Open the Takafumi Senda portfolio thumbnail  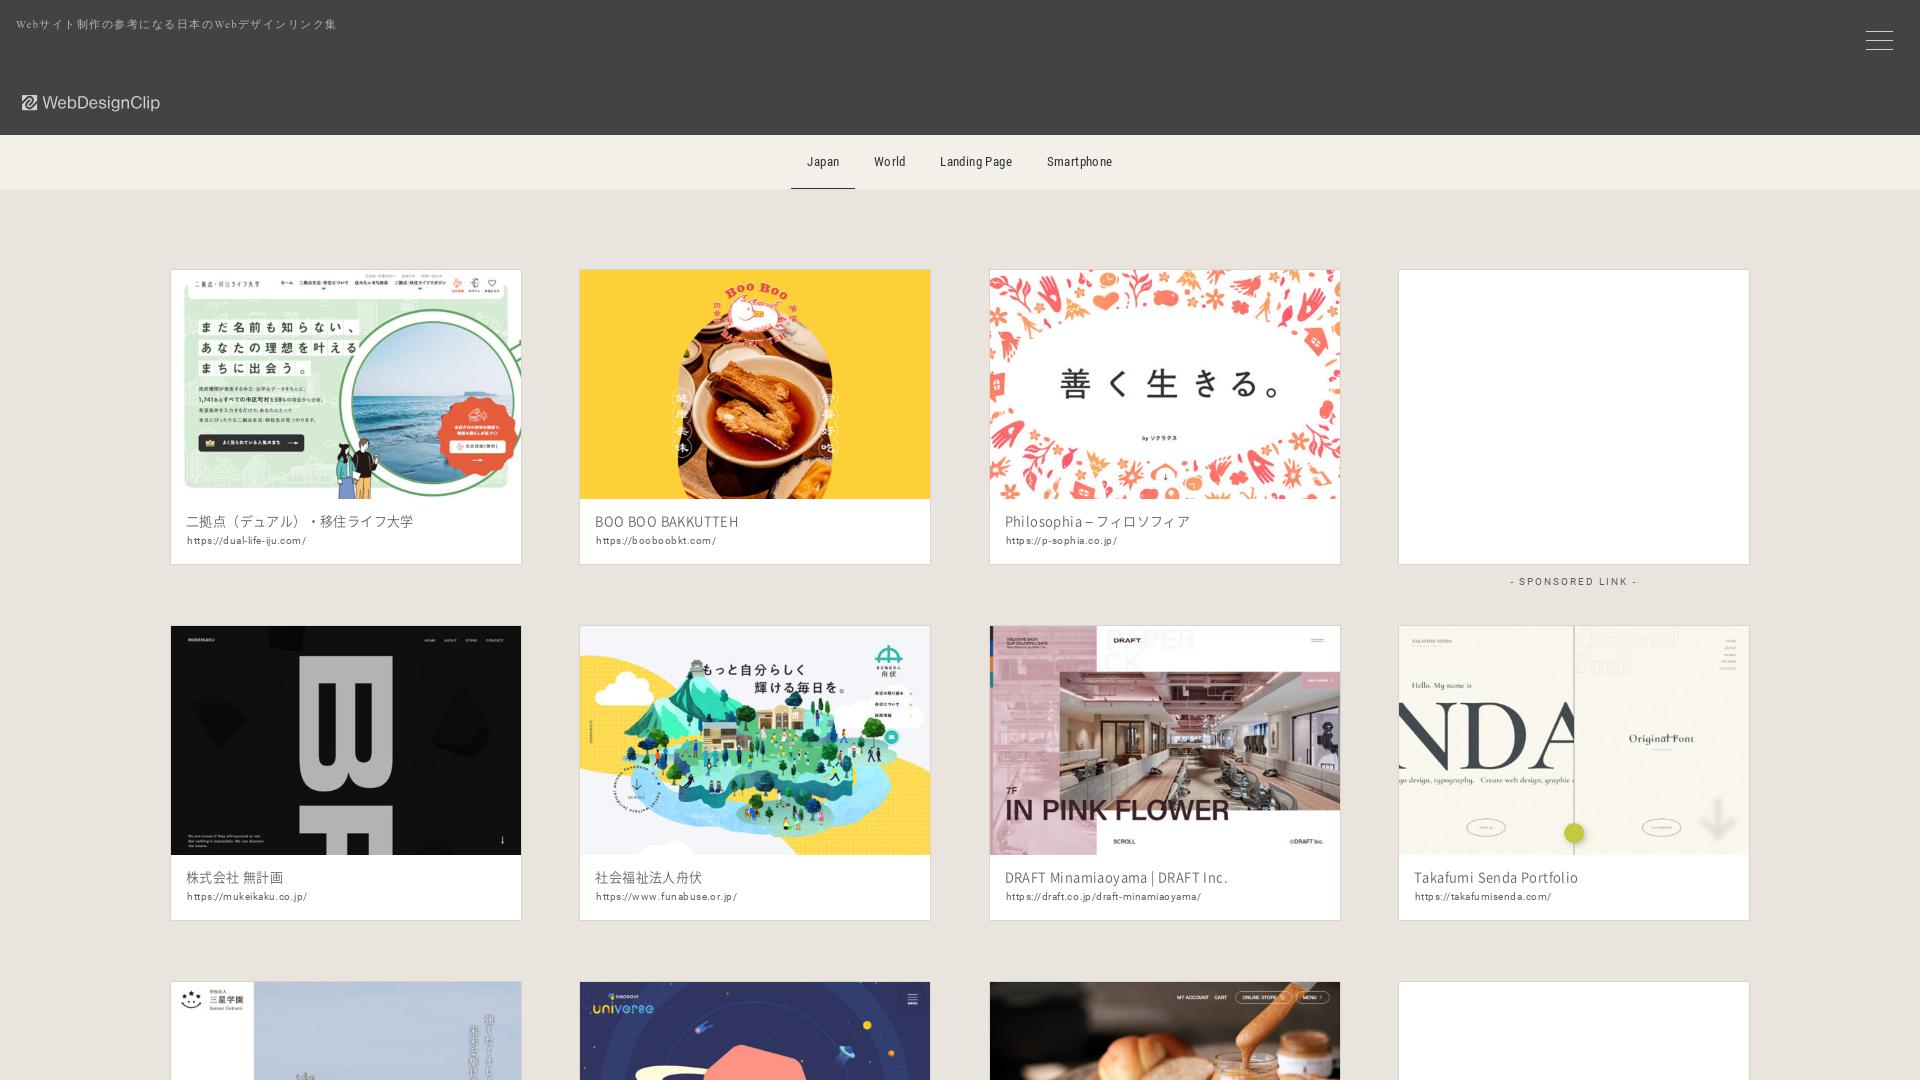[1574, 741]
